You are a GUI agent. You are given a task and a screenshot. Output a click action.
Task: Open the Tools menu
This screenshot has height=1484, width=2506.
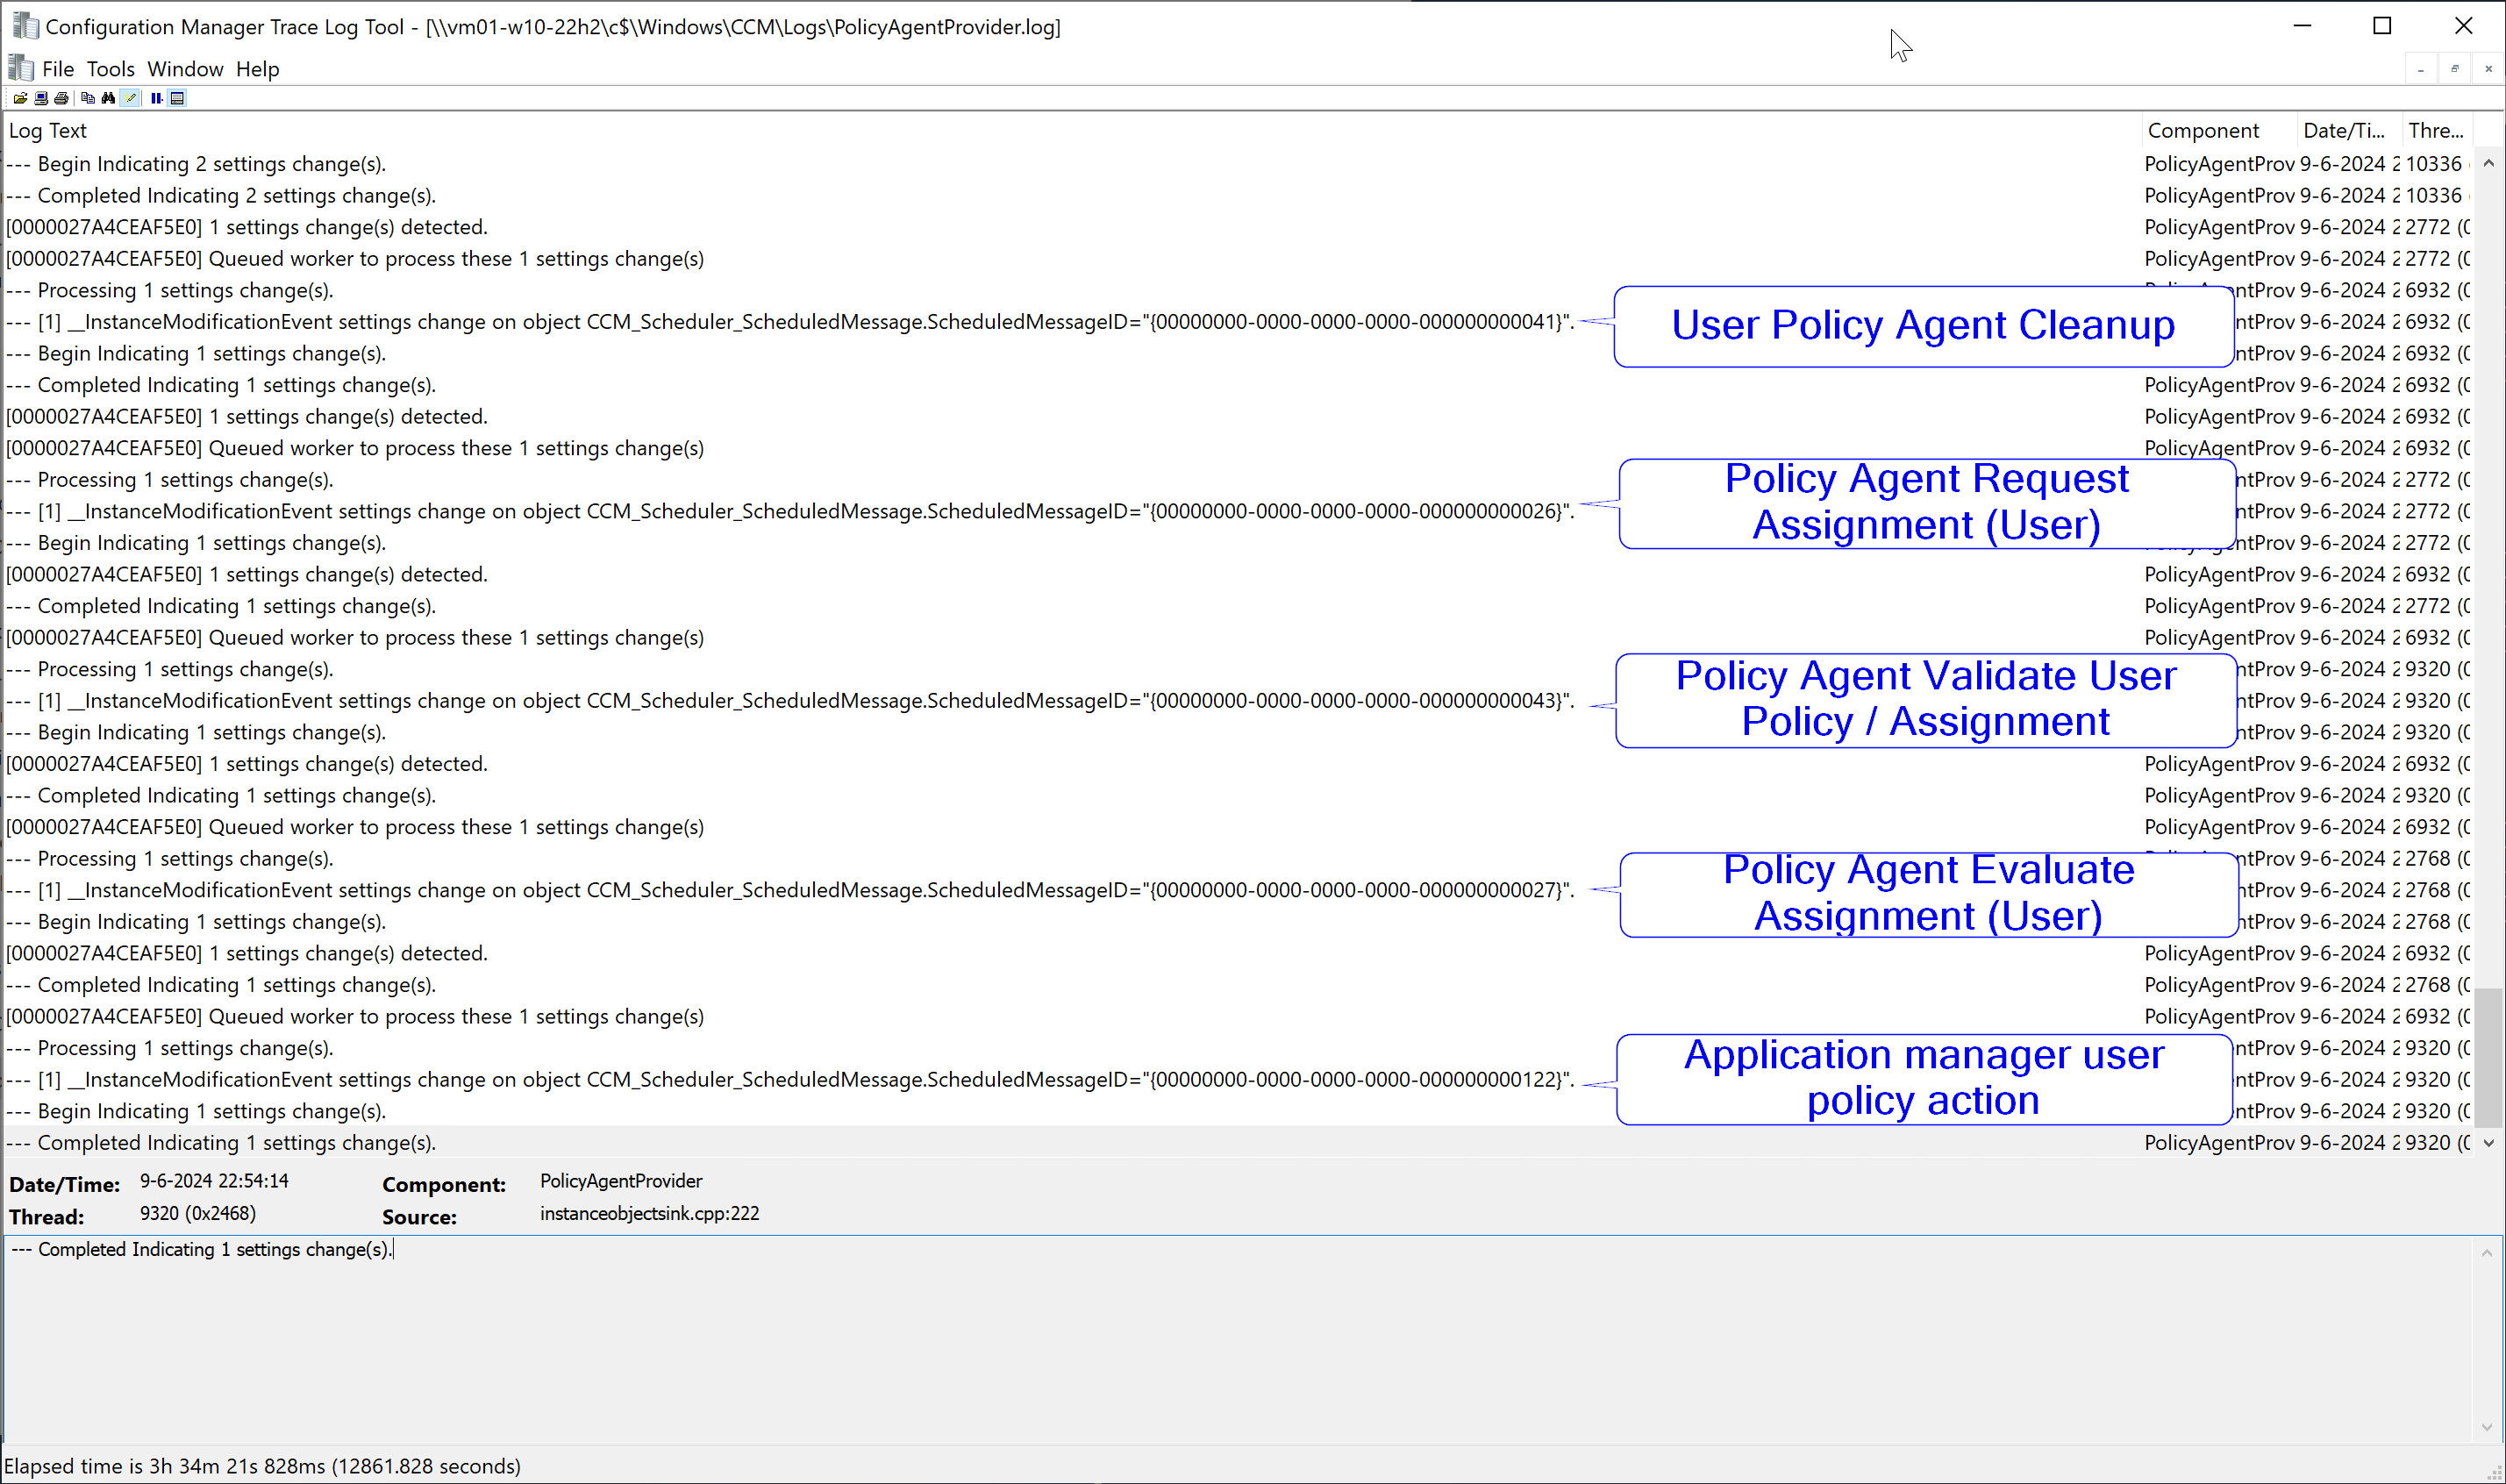pos(110,69)
